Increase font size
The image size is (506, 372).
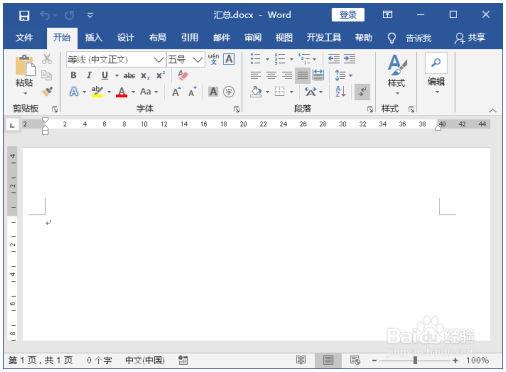[176, 92]
